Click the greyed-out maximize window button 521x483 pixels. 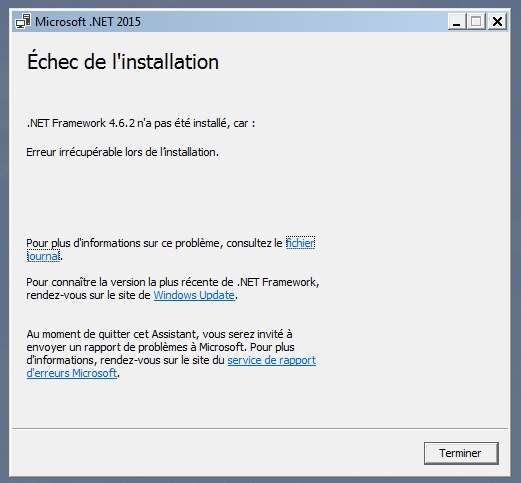point(476,22)
